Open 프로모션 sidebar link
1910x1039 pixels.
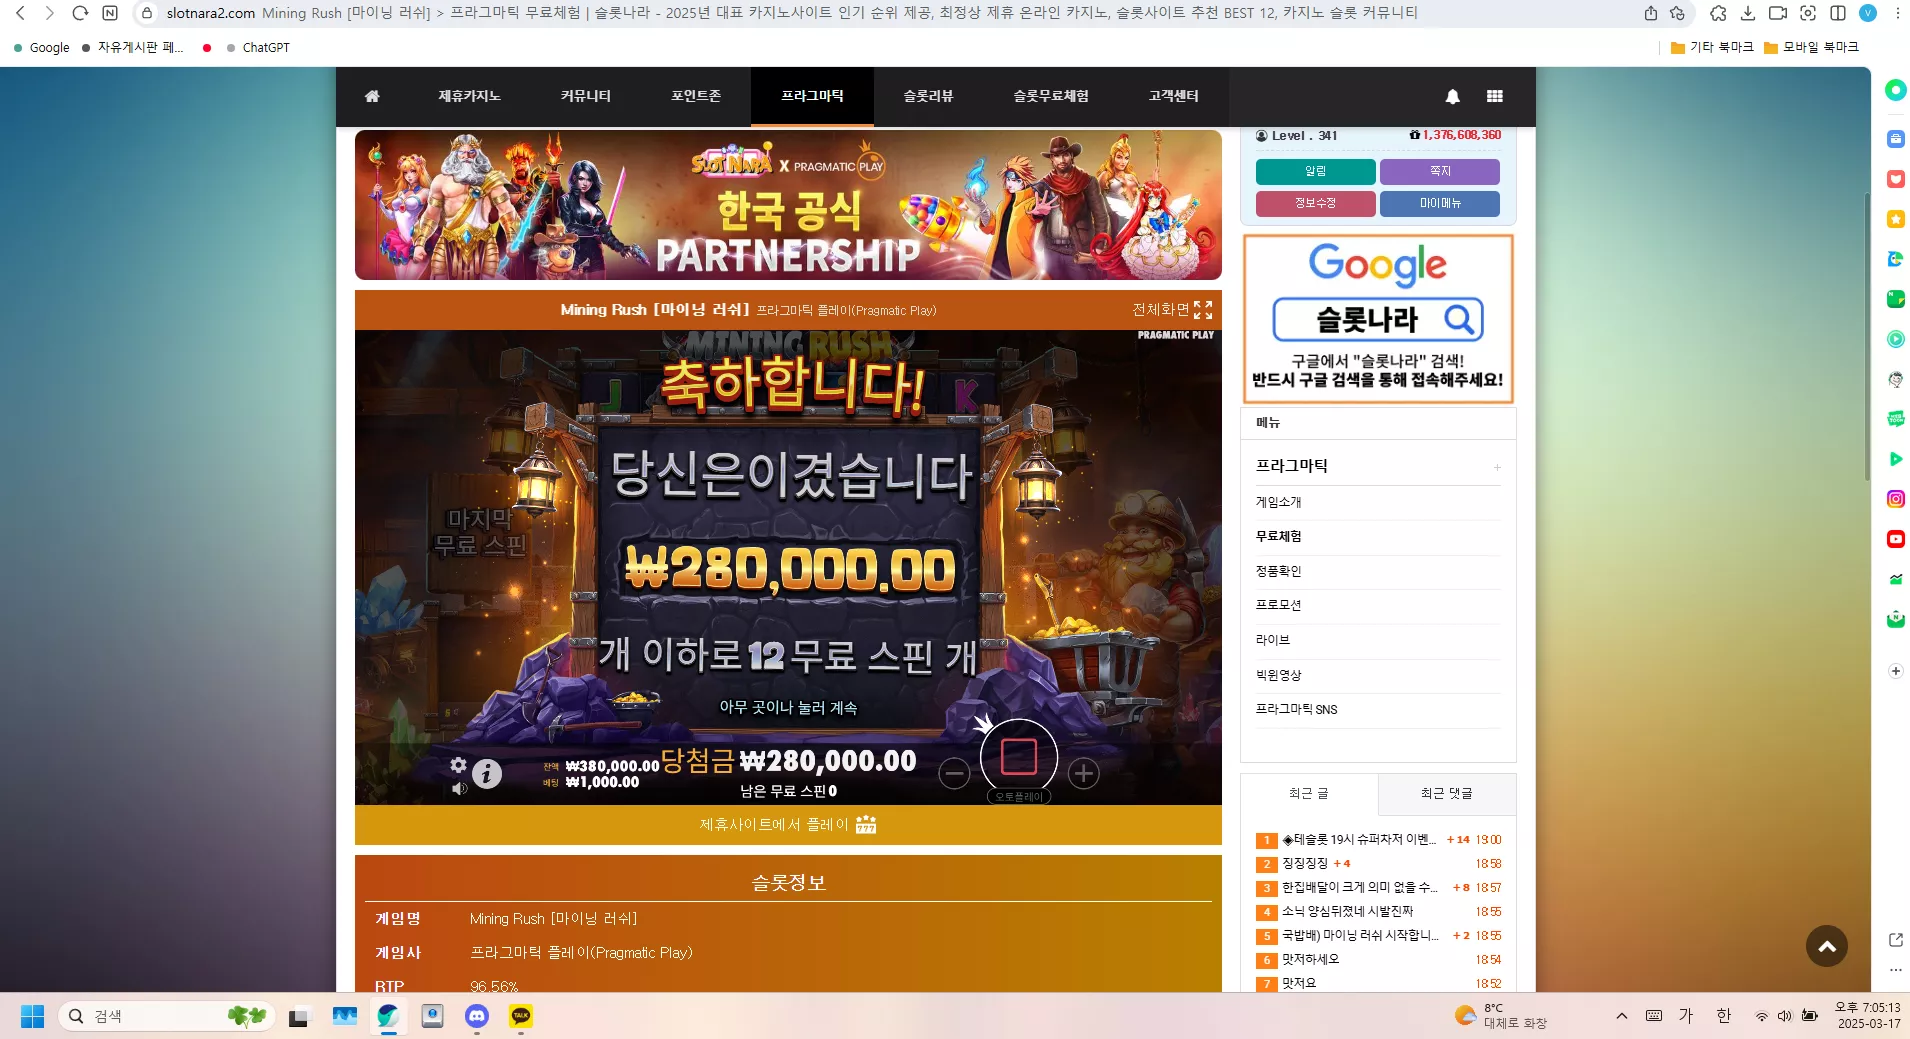click(x=1279, y=605)
